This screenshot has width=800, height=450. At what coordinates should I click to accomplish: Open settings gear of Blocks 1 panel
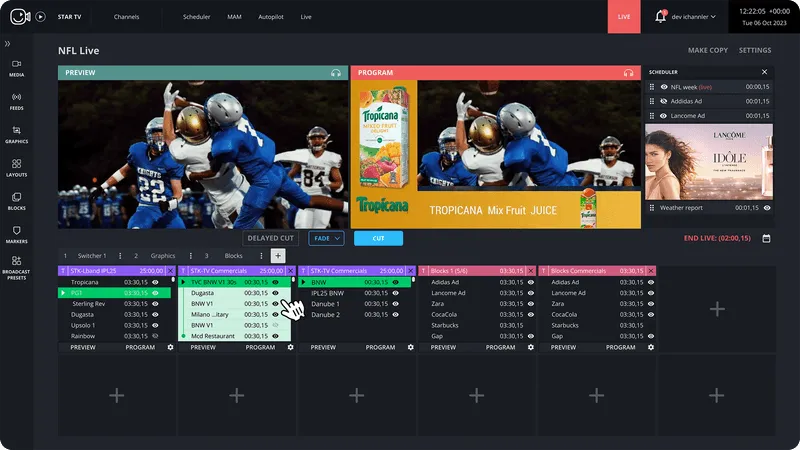tap(531, 347)
